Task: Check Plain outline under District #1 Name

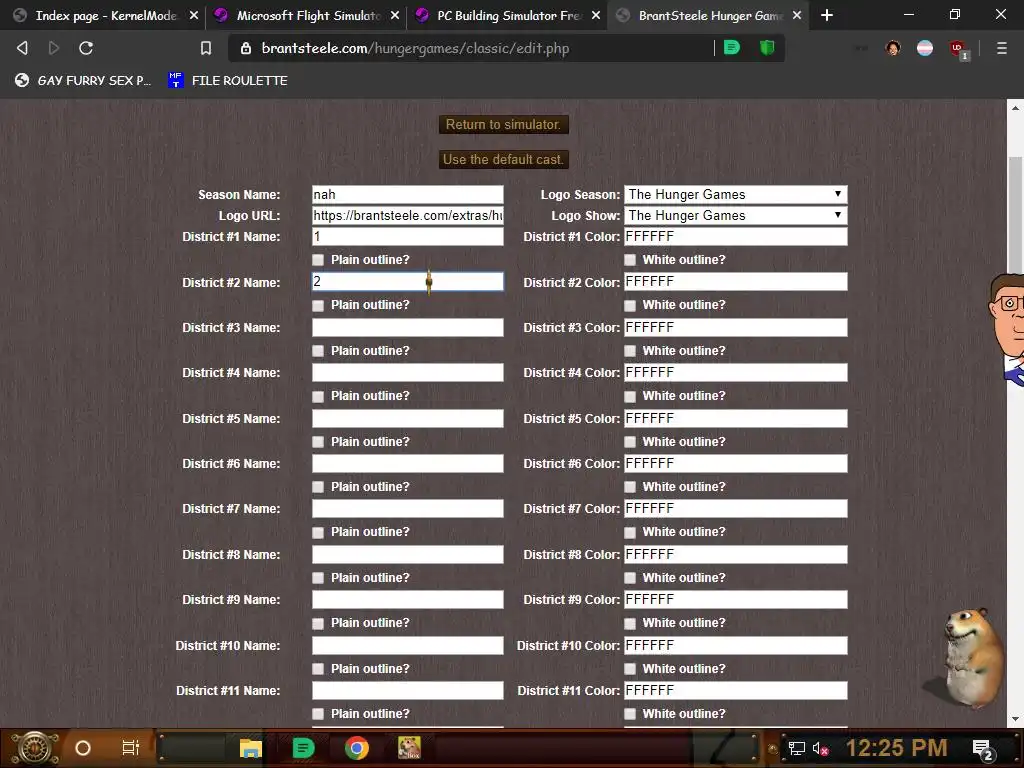Action: coord(318,260)
